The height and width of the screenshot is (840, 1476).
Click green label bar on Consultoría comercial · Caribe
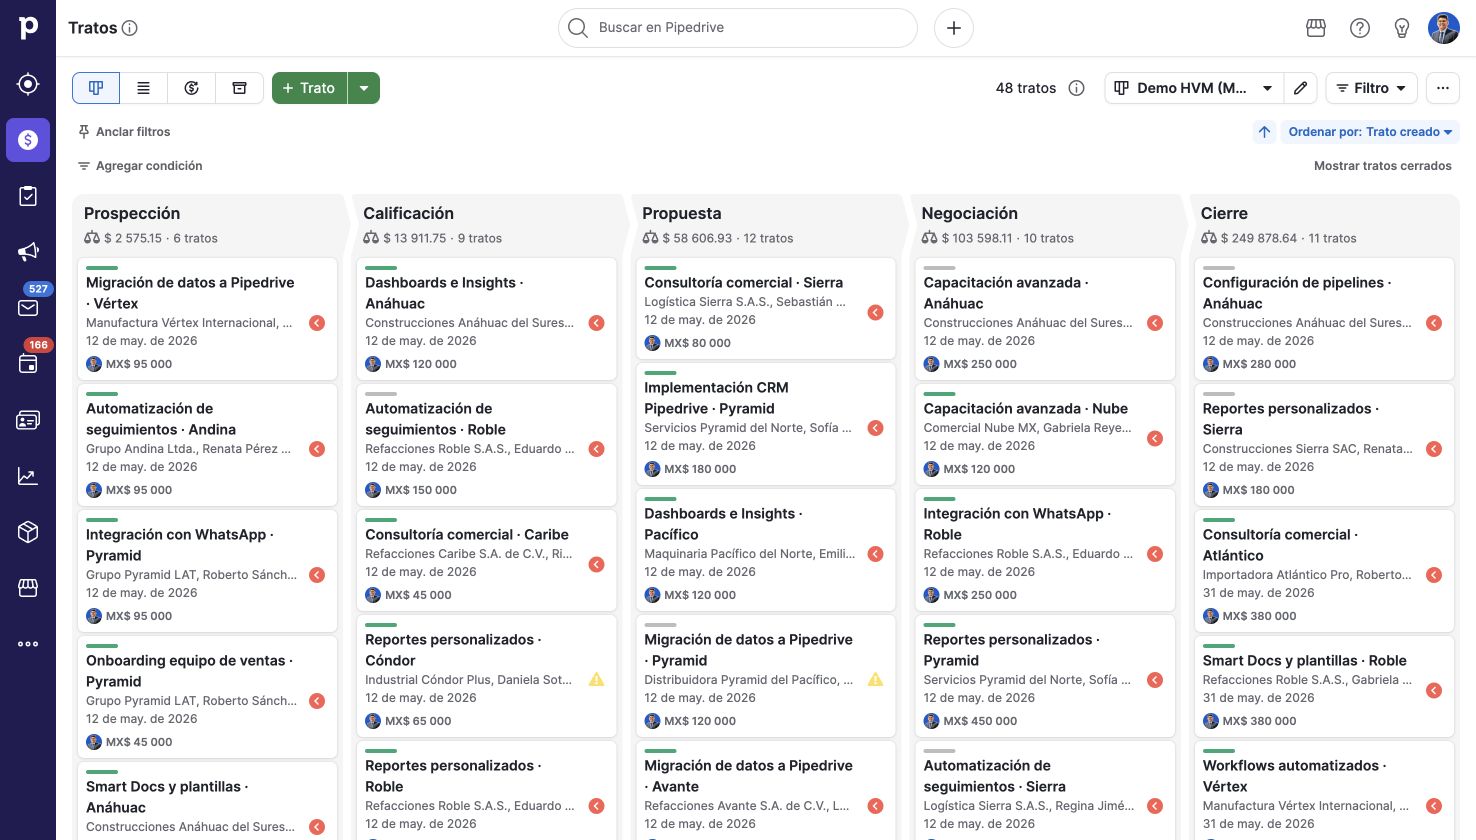click(x=381, y=520)
